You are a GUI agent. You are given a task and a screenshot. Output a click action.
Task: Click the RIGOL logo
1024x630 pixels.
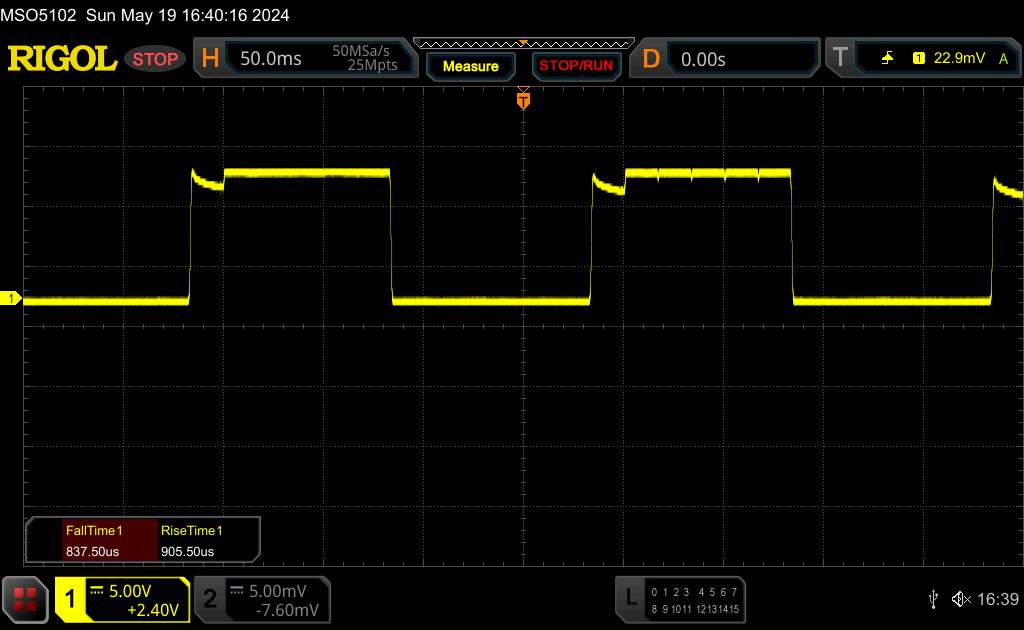click(x=62, y=59)
